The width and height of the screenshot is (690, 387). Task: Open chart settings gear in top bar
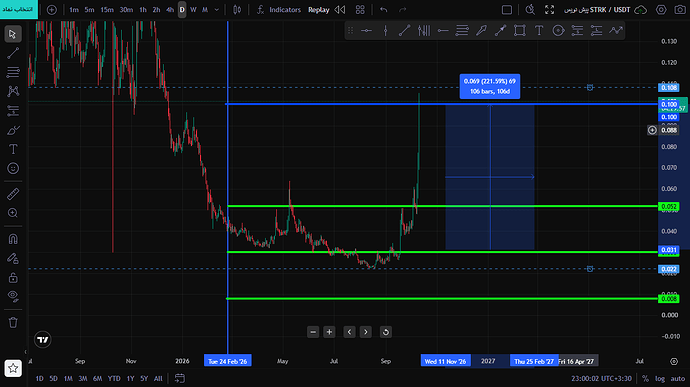click(661, 10)
